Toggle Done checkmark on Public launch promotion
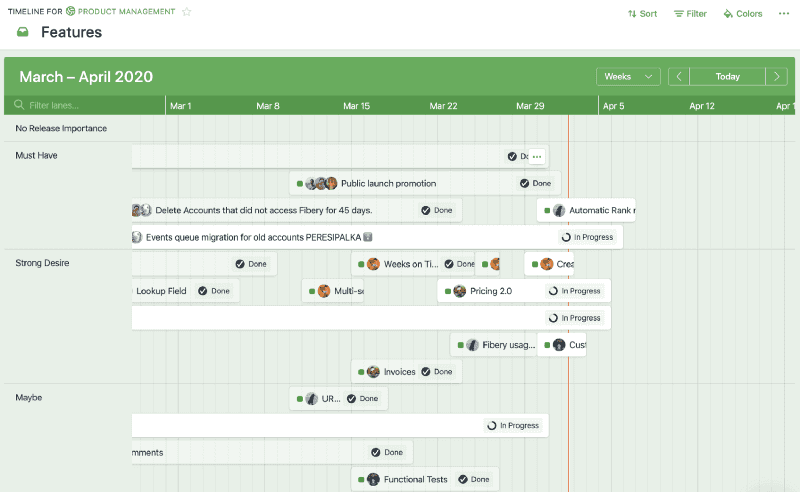The height and width of the screenshot is (492, 800). [x=524, y=184]
